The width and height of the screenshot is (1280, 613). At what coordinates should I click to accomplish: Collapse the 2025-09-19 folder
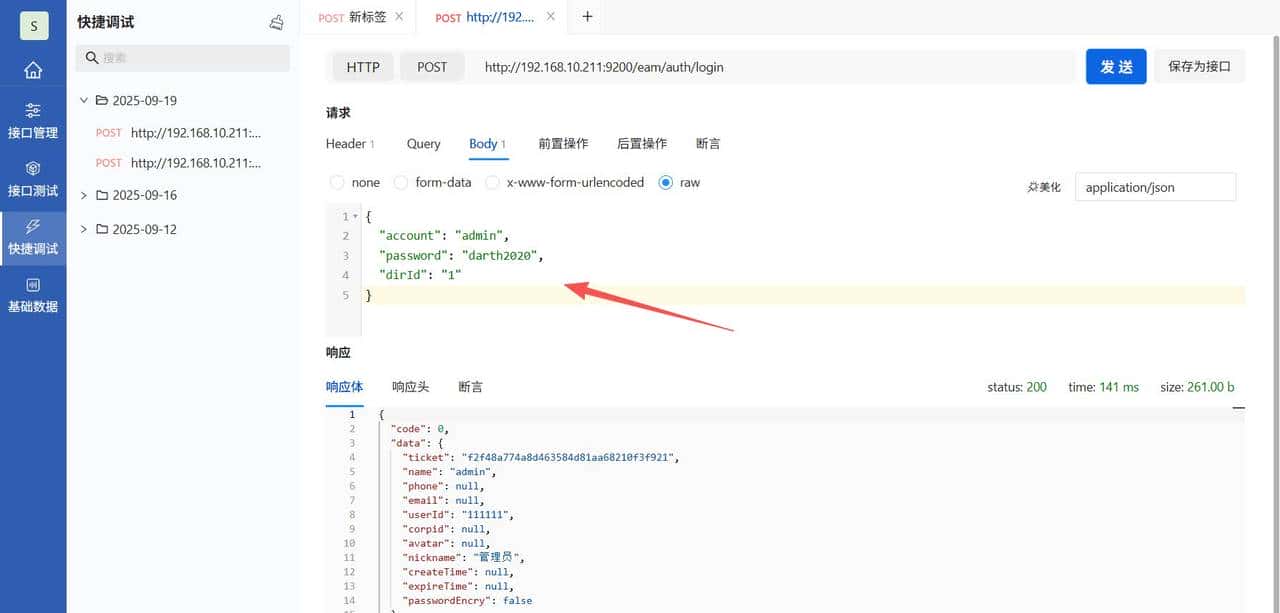84,100
